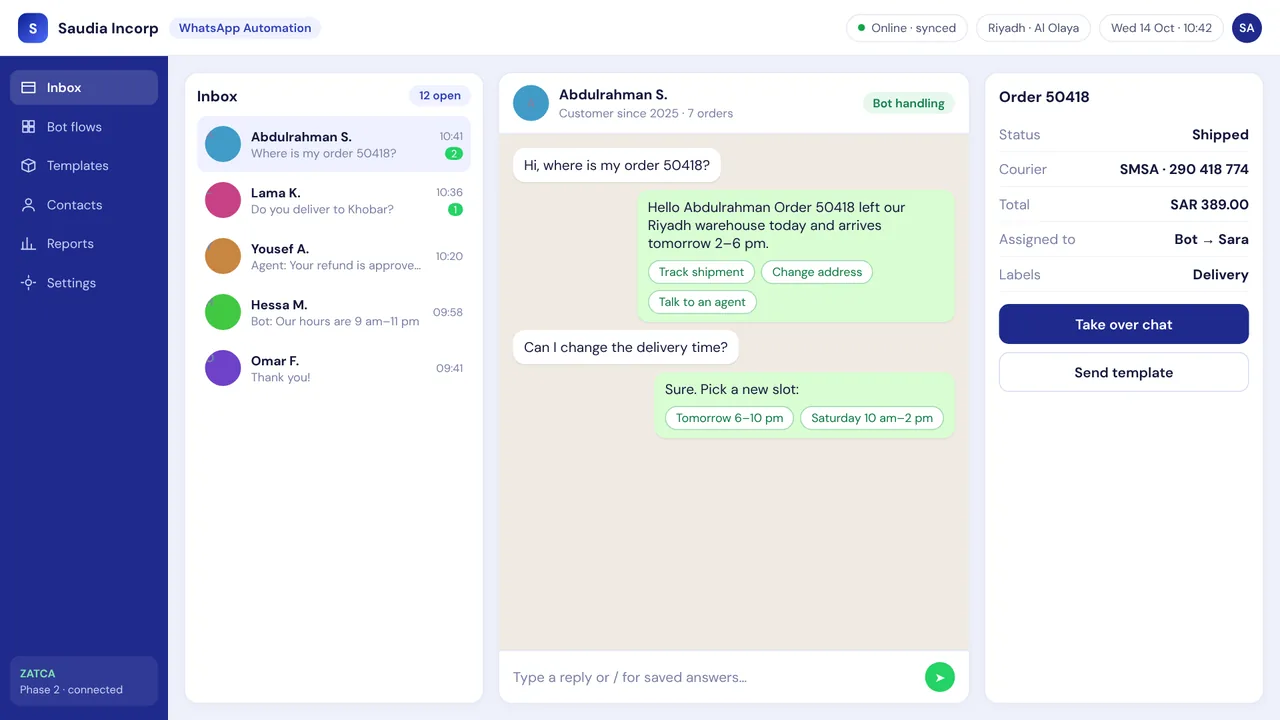Screen dimensions: 1280x720
Task: Take over chat from the bot
Action: pos(1124,324)
